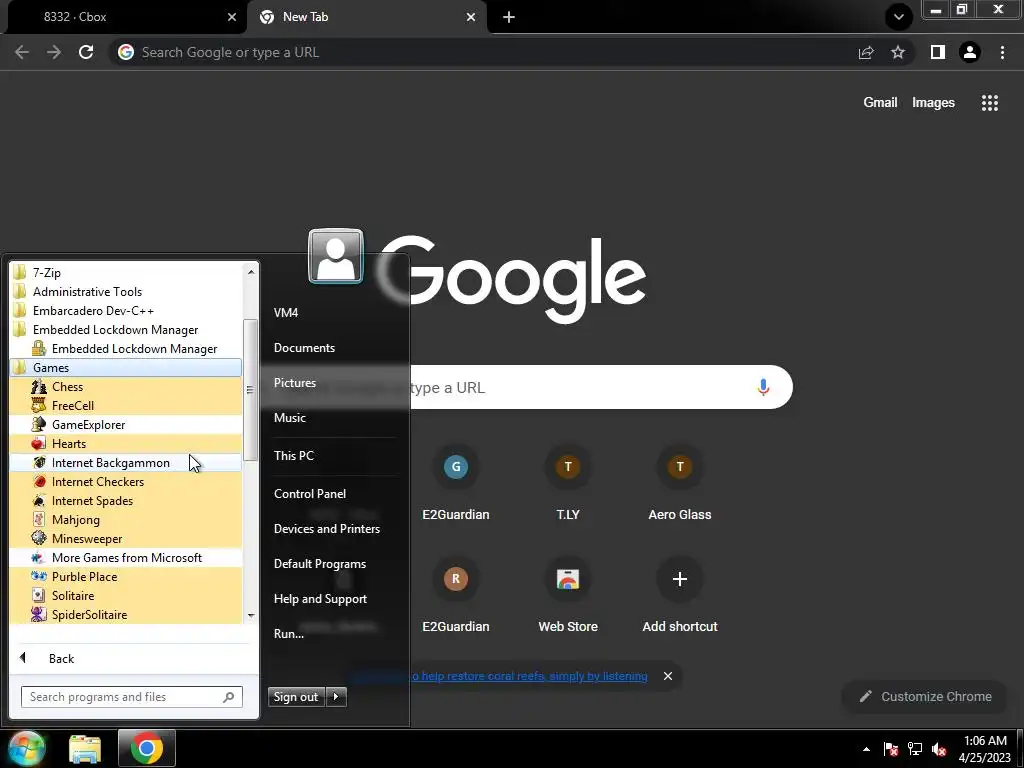Open the Web Store shortcut
The image size is (1024, 768).
click(x=568, y=597)
